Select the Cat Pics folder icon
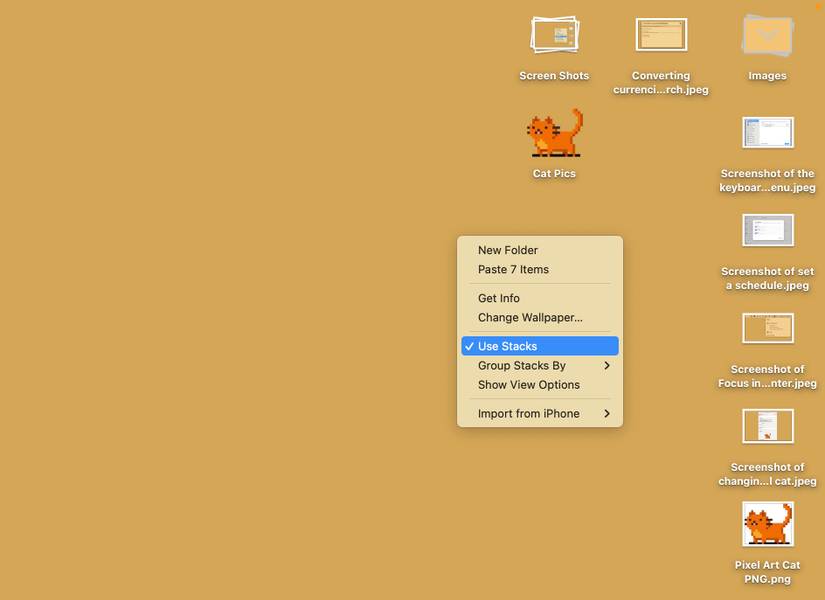 555,133
